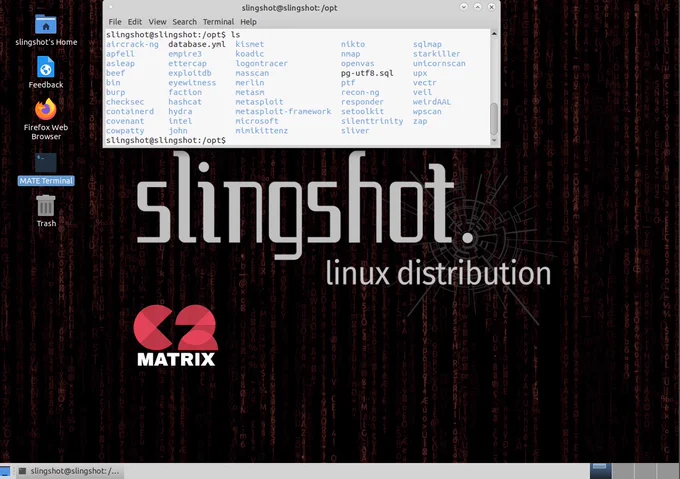Click the 'hashcat' directory name
The width and height of the screenshot is (680, 479).
click(x=185, y=102)
